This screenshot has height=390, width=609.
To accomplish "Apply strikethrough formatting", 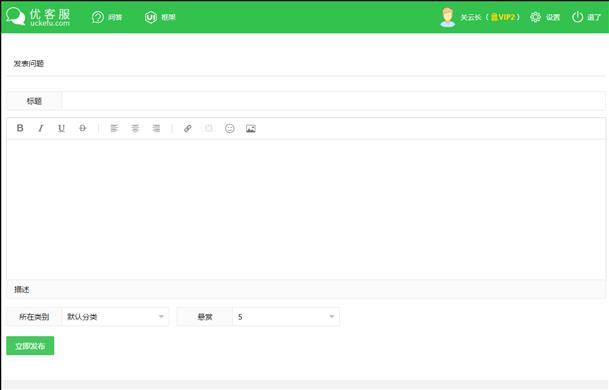I will [x=82, y=128].
